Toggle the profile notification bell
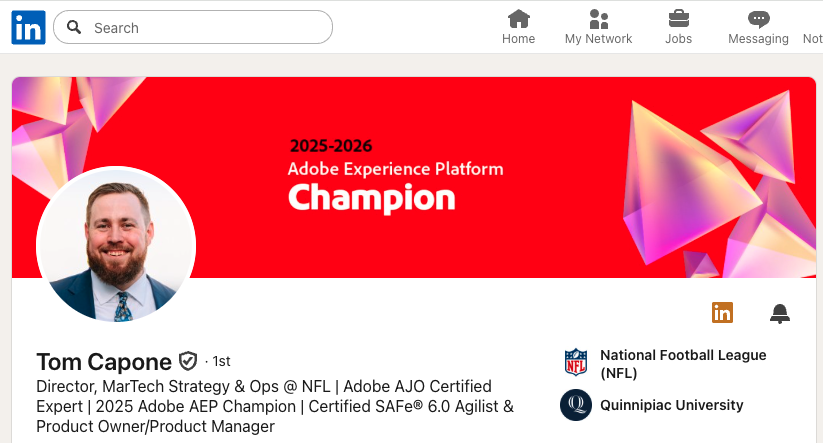The height and width of the screenshot is (443, 823). (780, 314)
